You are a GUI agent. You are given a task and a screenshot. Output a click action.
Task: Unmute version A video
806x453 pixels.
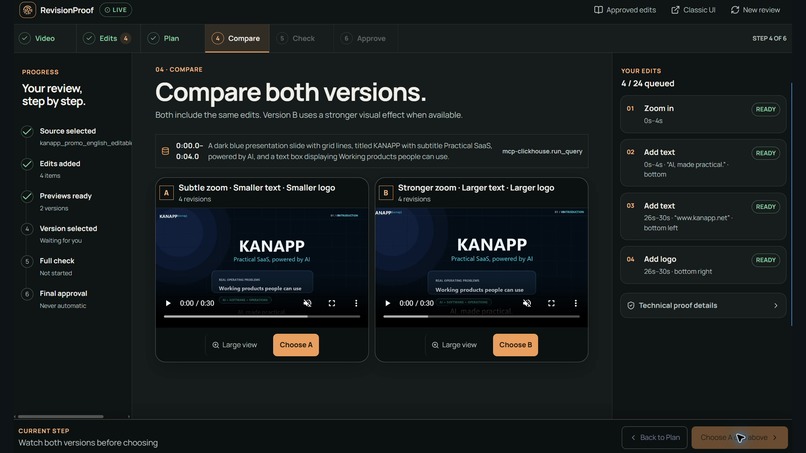[x=307, y=303]
